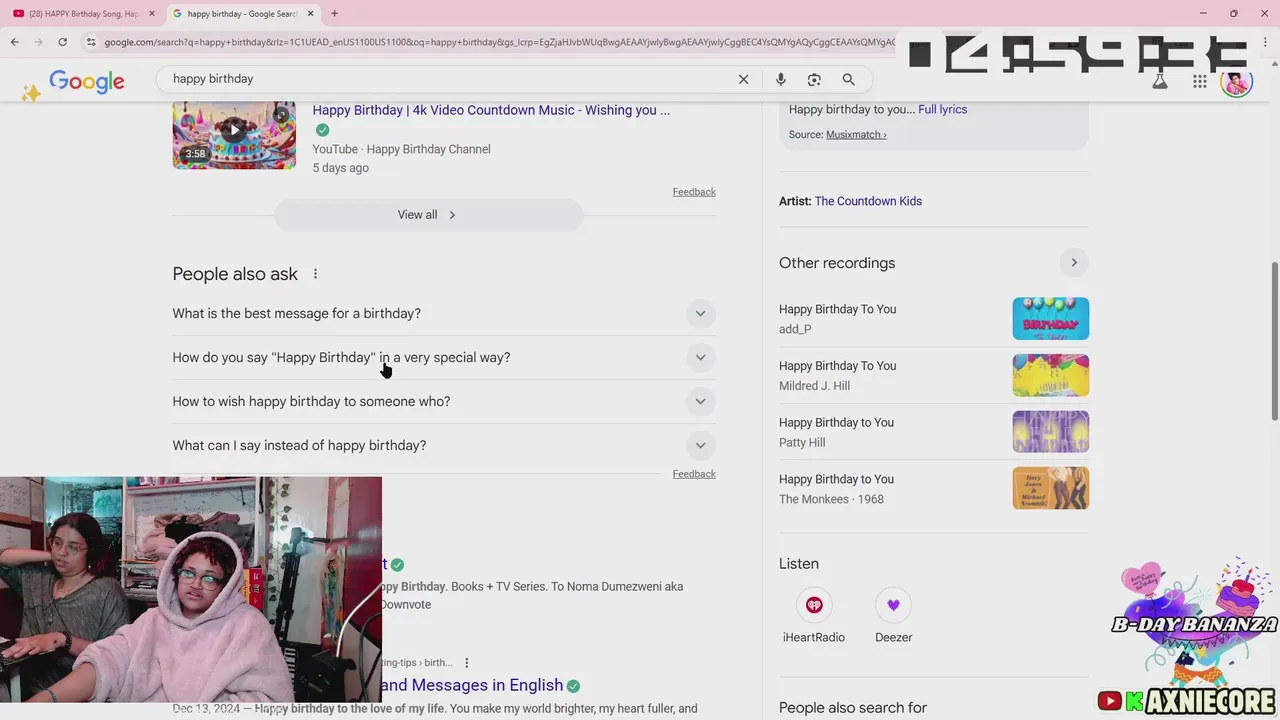
Task: Minimize the browser window
Action: (x=1203, y=13)
